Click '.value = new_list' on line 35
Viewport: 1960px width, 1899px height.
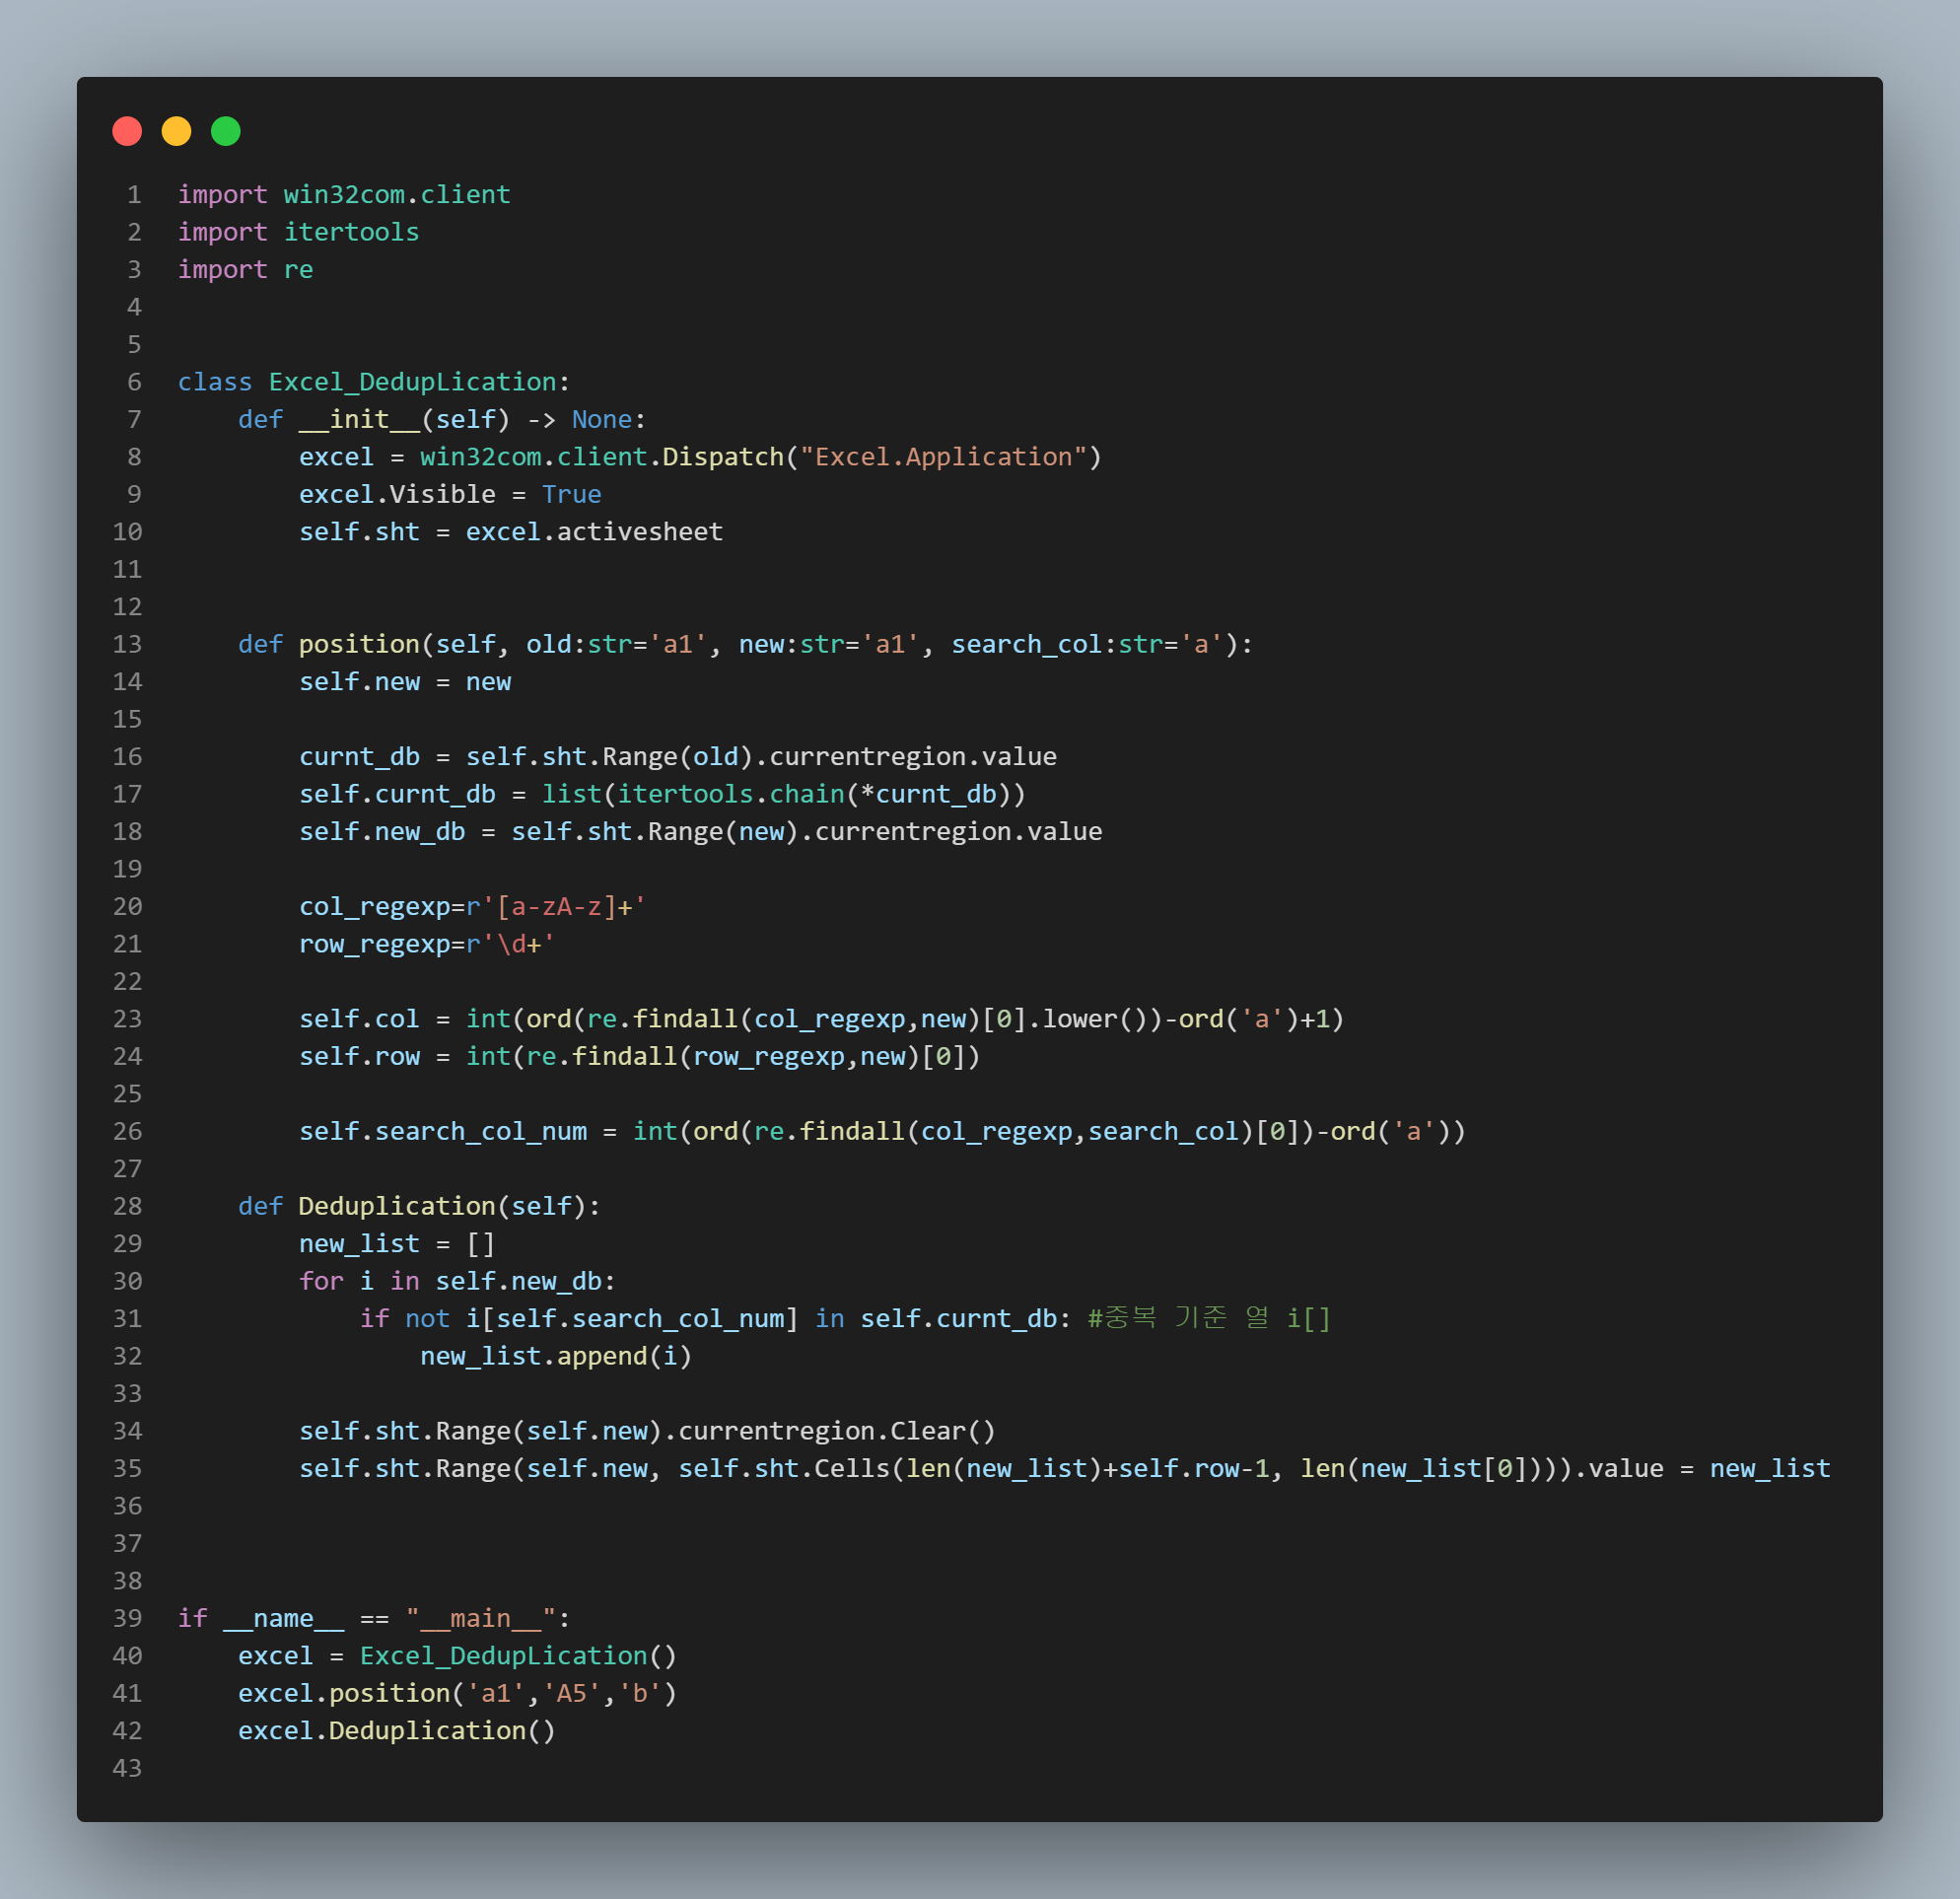1702,1469
